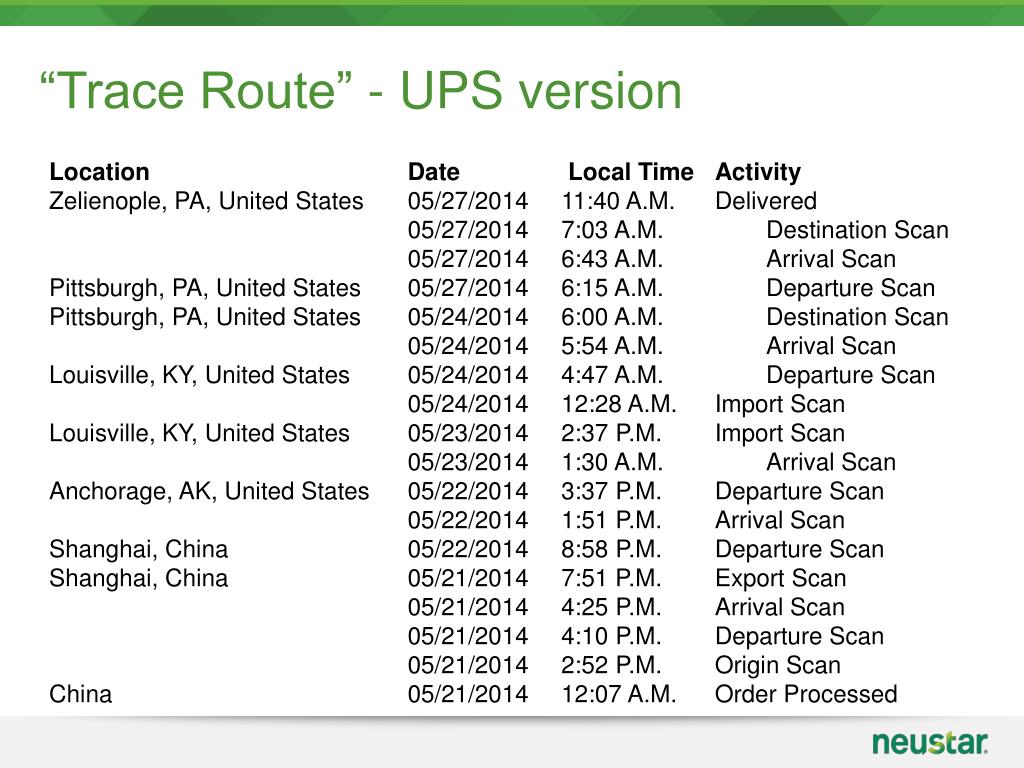Click the first Shanghai, China location entry

pos(138,549)
